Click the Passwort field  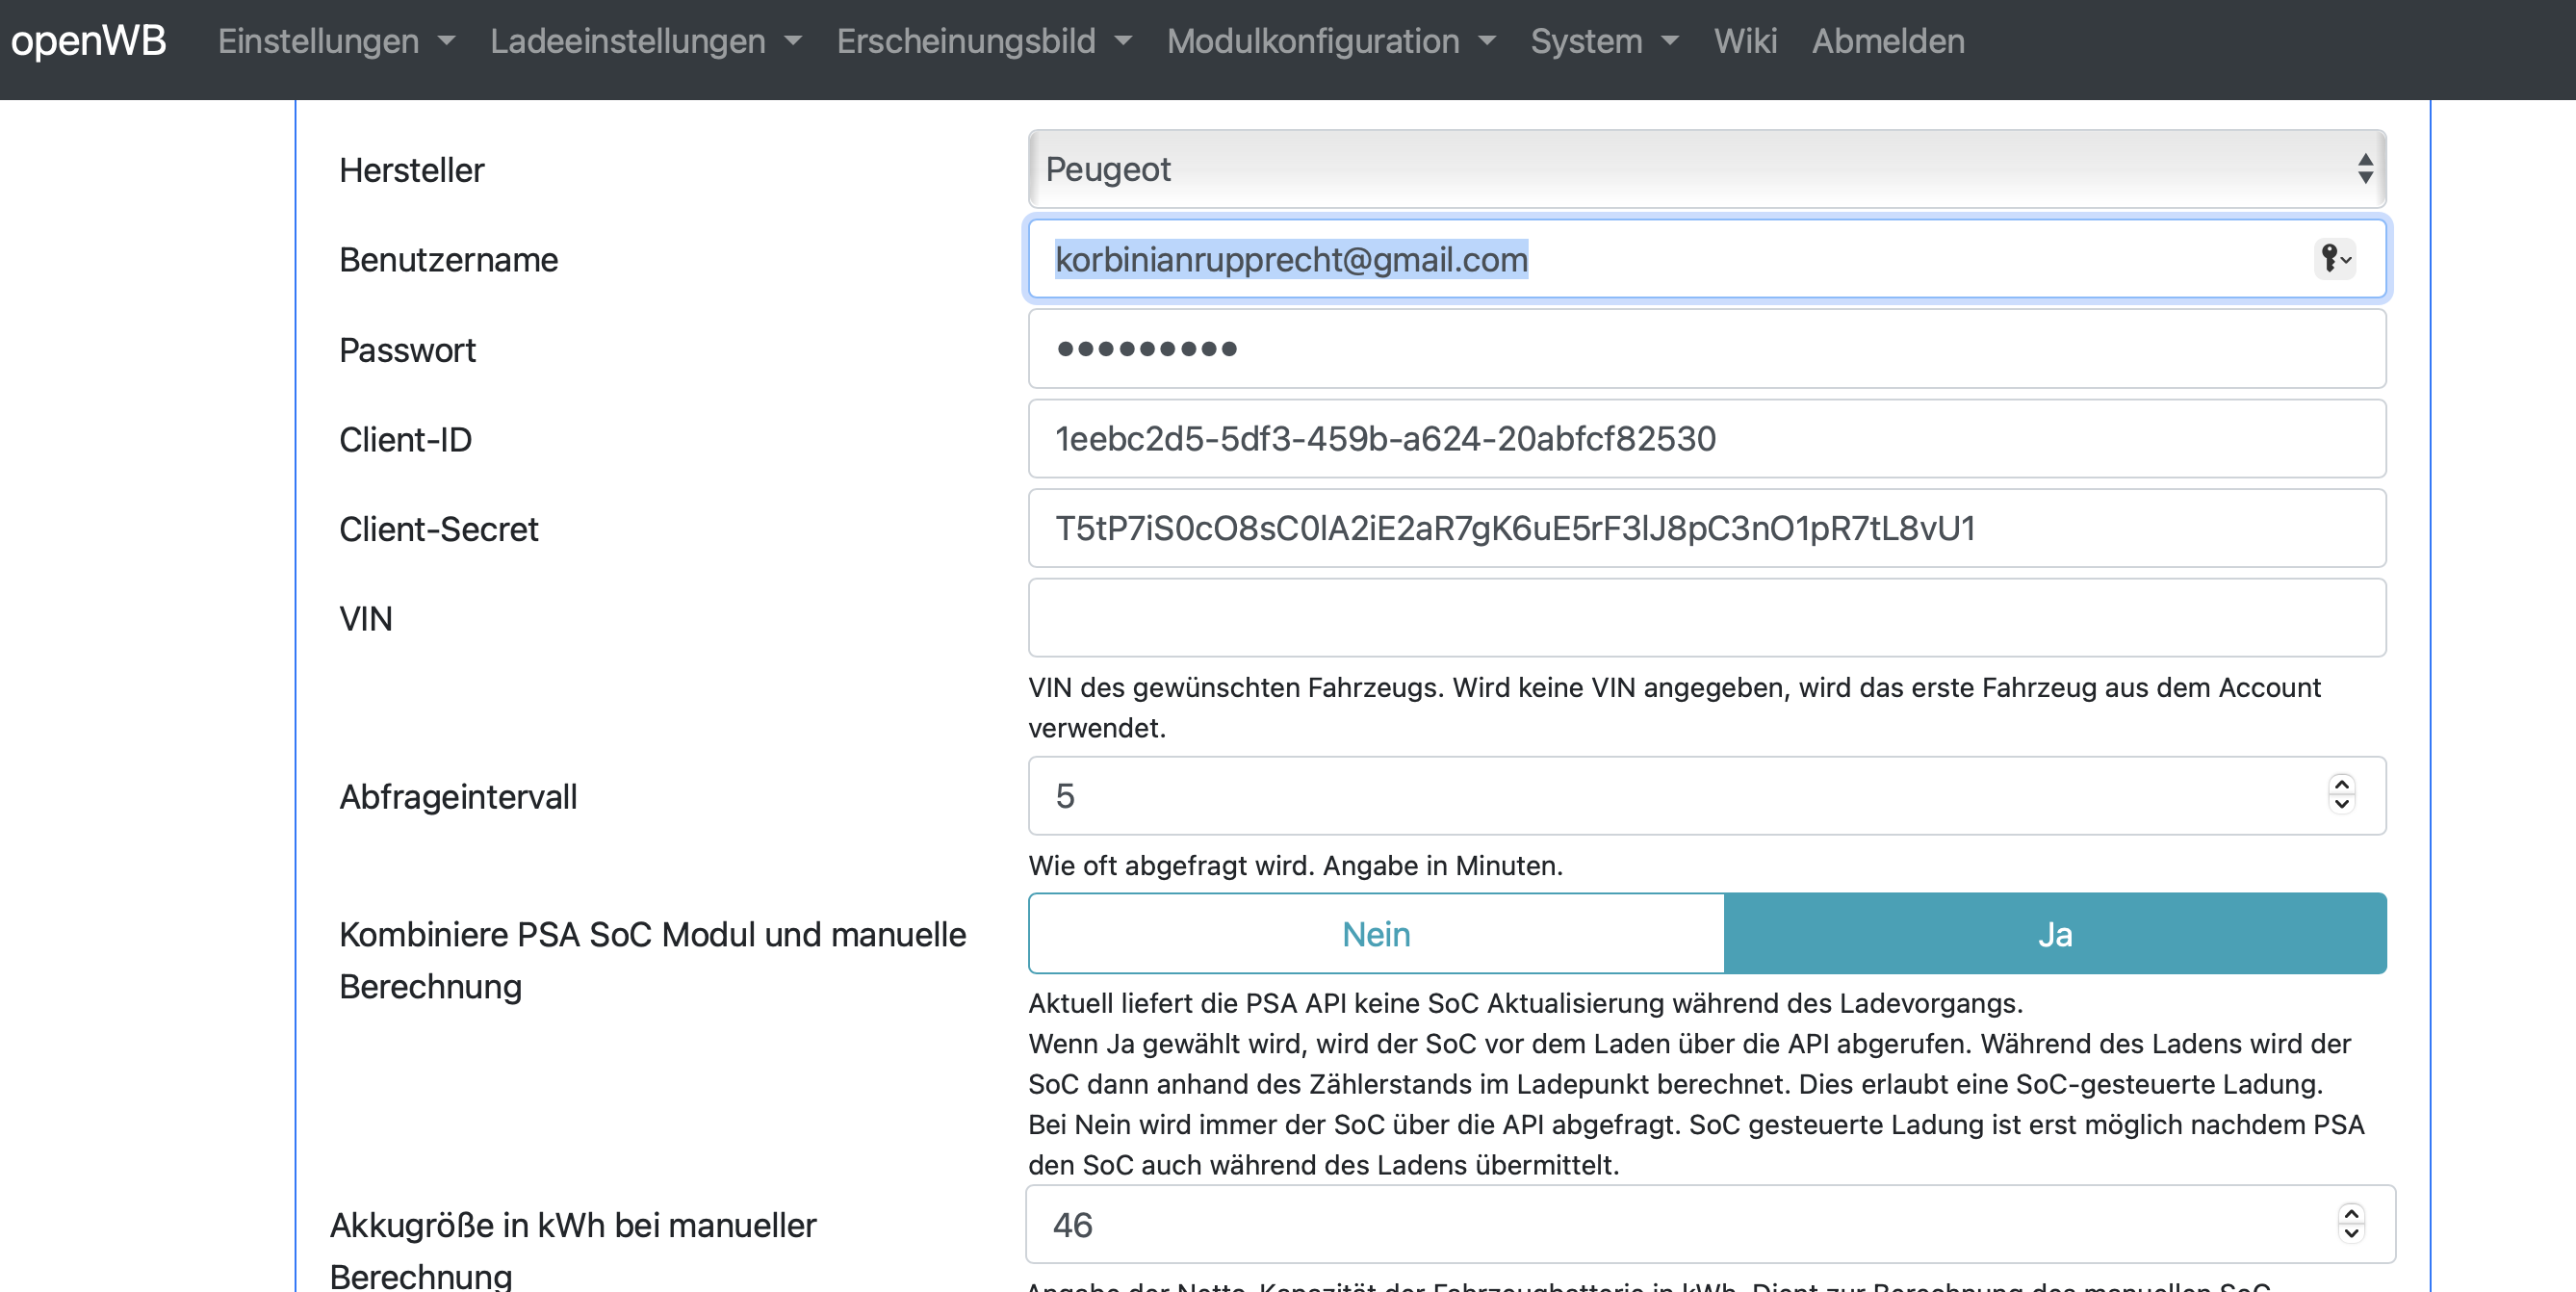[1706, 349]
